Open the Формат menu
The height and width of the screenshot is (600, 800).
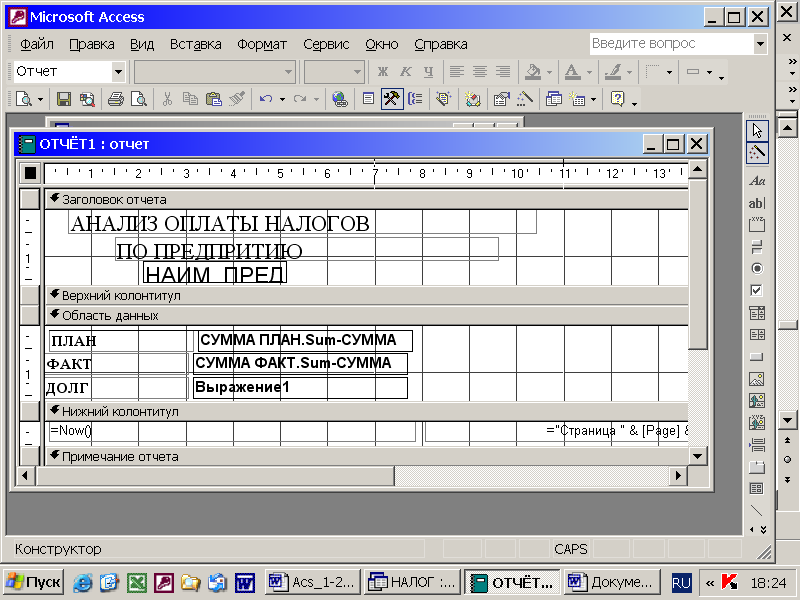click(x=262, y=44)
